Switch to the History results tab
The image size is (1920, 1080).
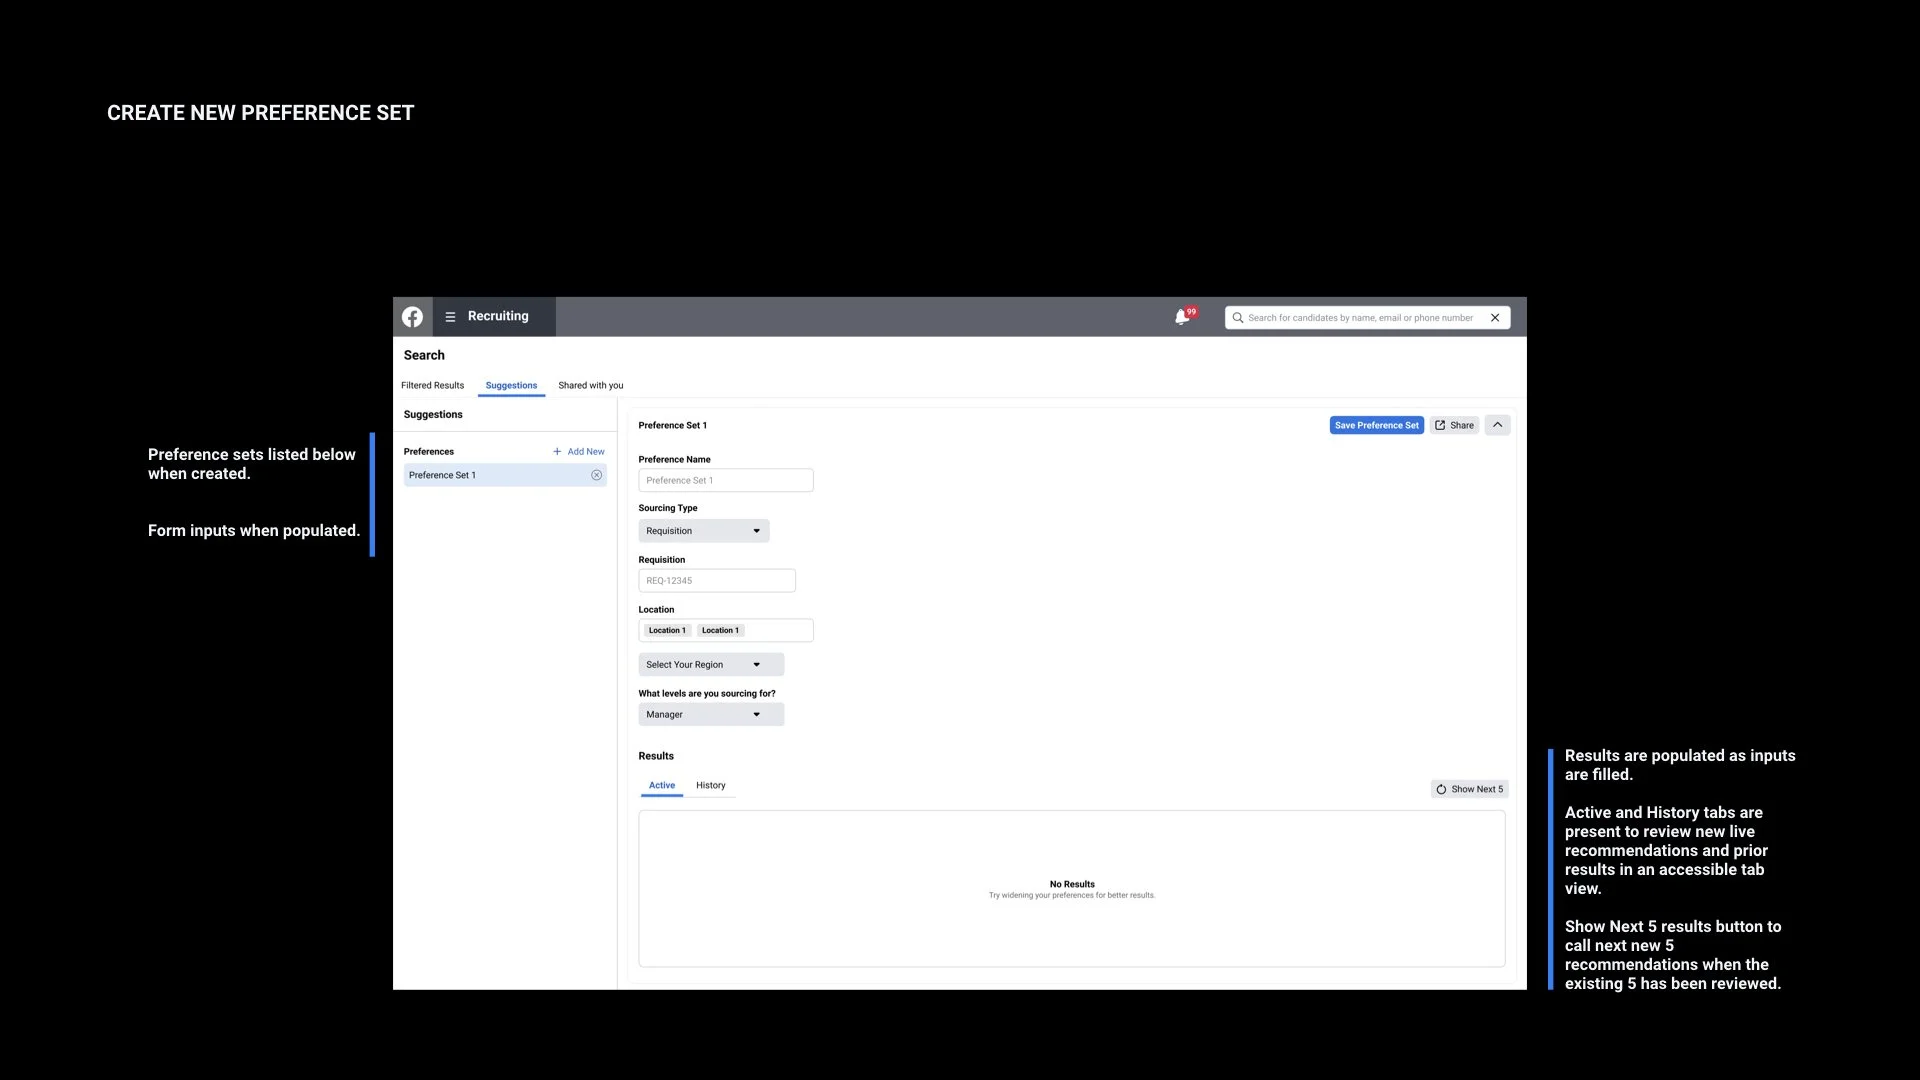coord(710,786)
